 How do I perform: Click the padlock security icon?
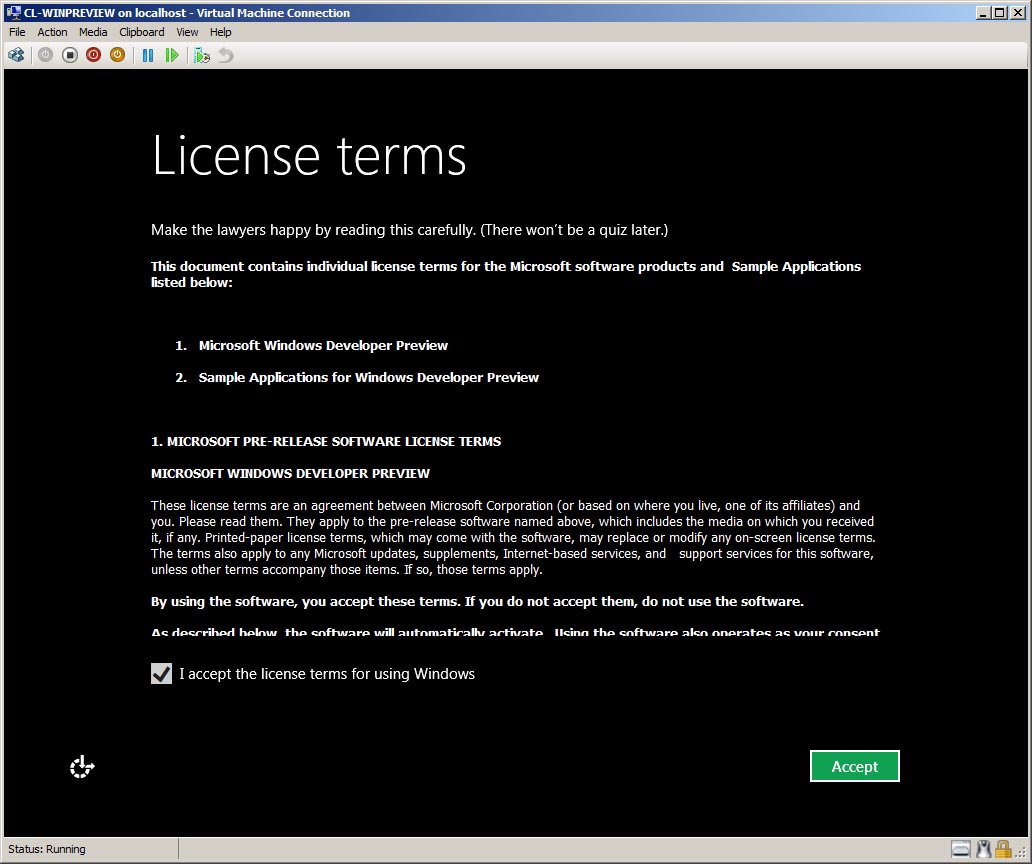click(1001, 849)
